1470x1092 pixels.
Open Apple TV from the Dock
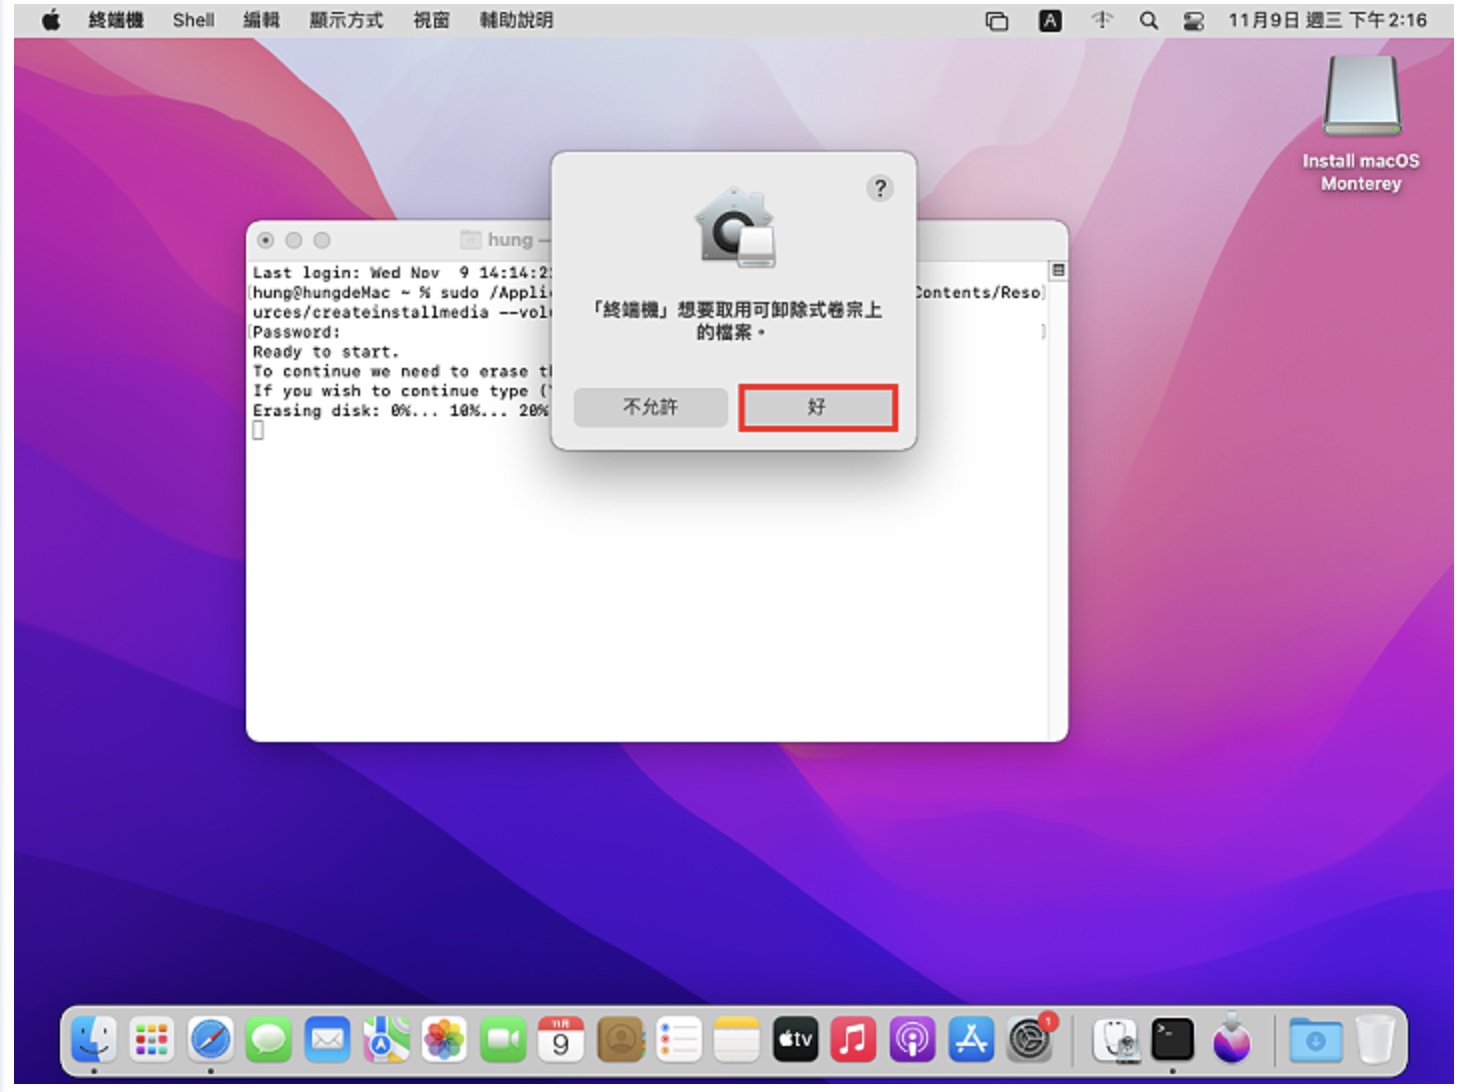pyautogui.click(x=796, y=1040)
